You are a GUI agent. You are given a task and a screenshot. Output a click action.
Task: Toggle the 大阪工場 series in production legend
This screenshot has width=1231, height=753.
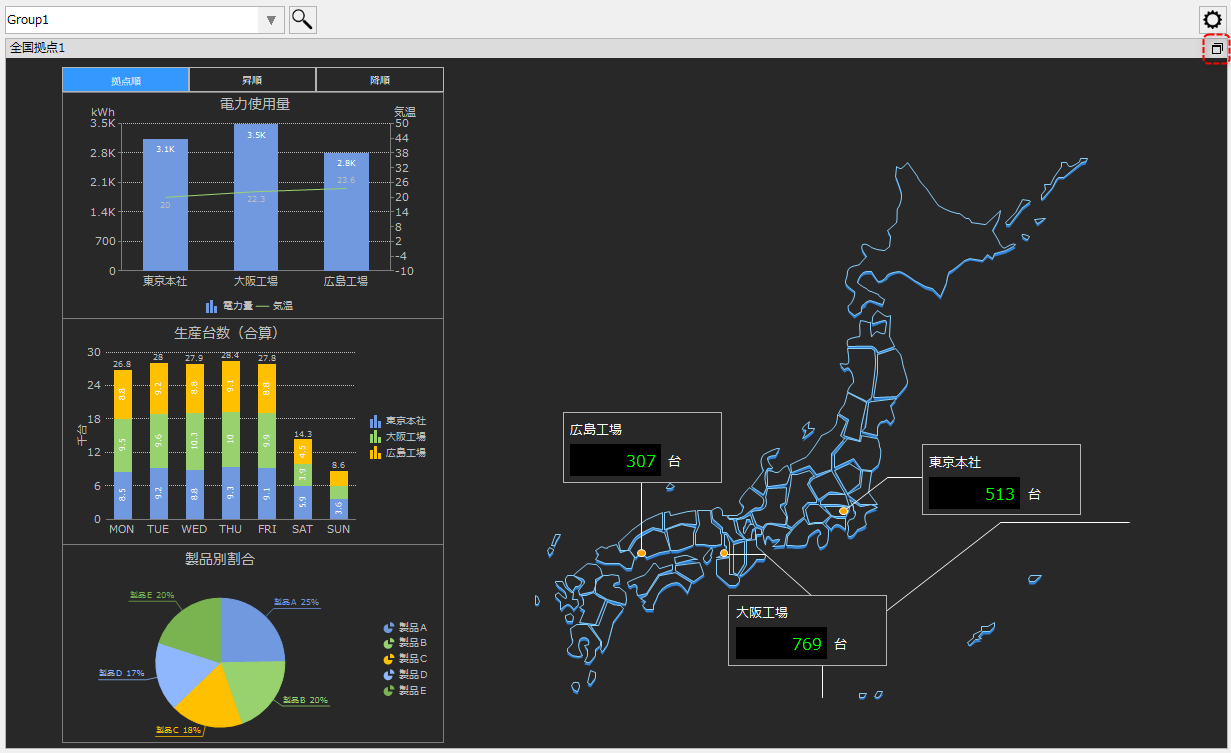[398, 437]
